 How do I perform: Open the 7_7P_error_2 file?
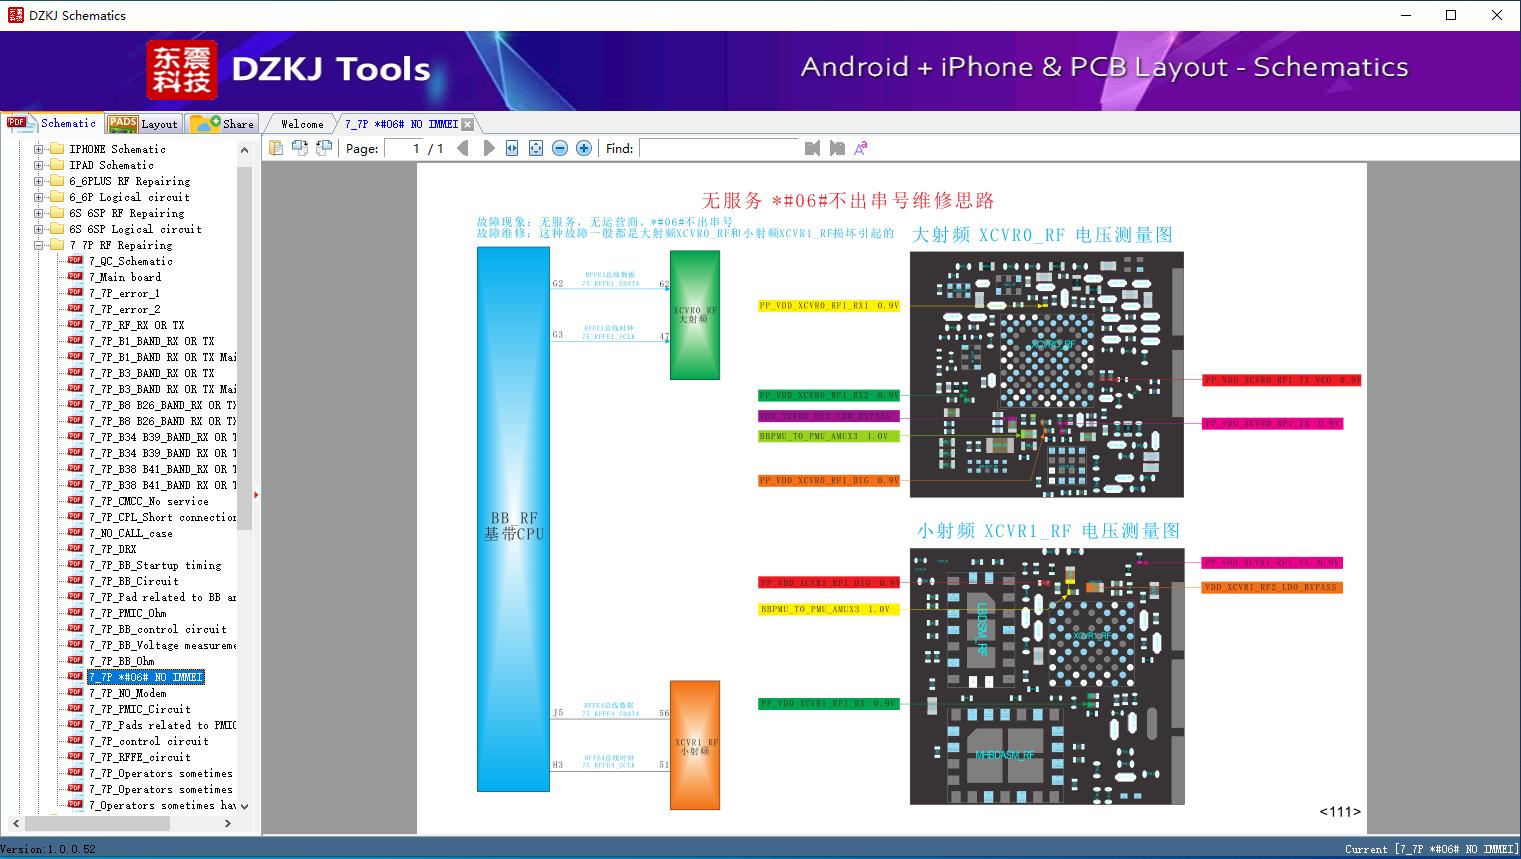(124, 309)
